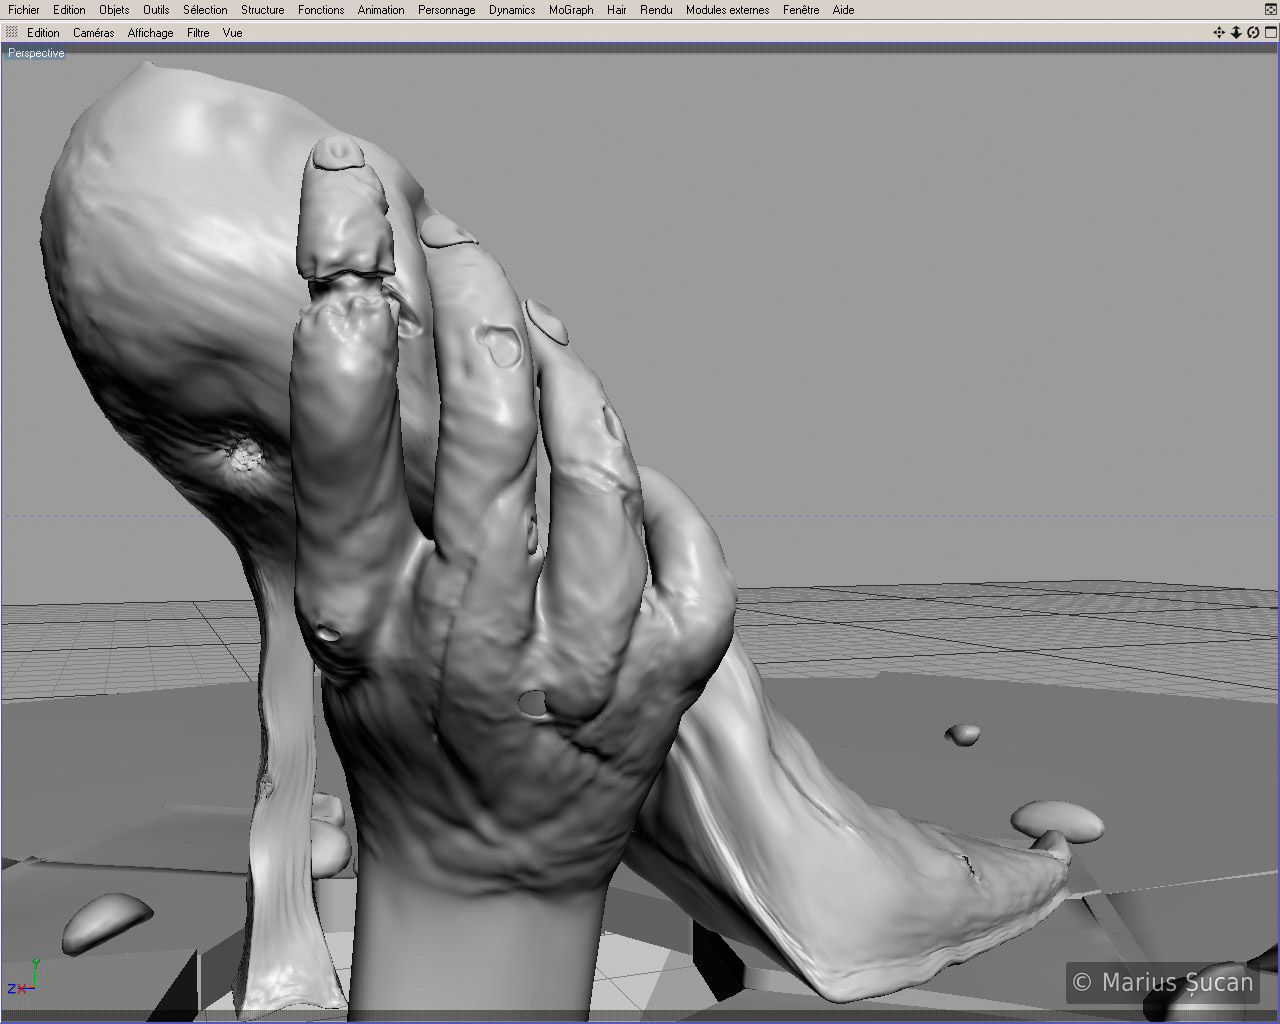Screen dimensions: 1280x1024
Task: Click the viewport zoom camera arrow icon
Action: (x=1236, y=33)
